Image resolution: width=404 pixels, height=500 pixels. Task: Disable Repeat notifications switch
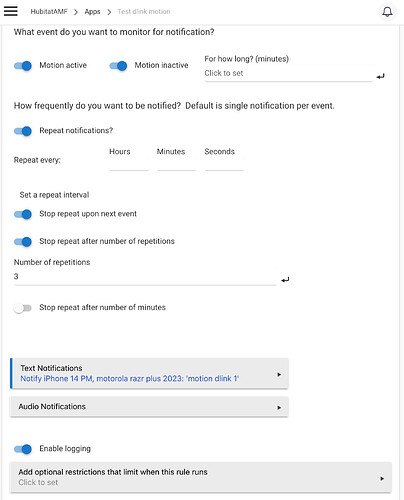tap(23, 131)
